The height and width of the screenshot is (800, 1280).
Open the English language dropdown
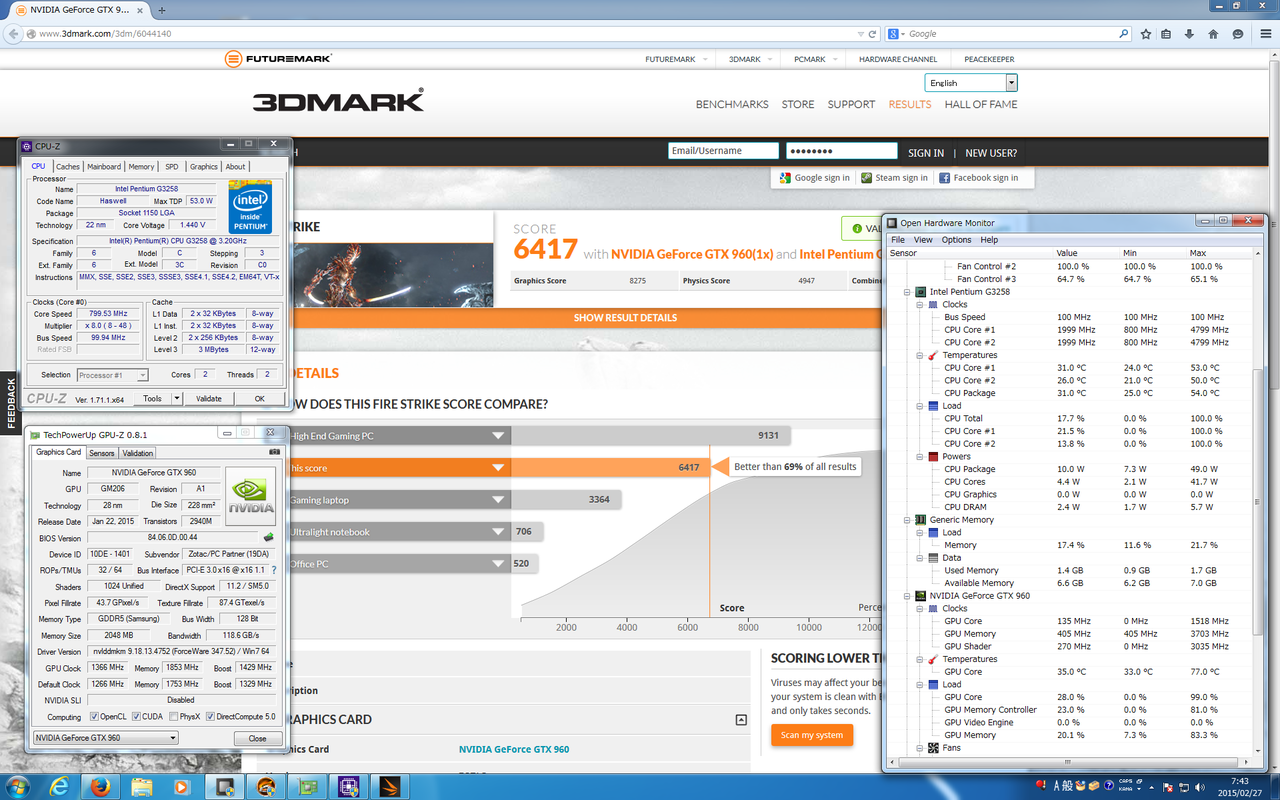pyautogui.click(x=971, y=83)
